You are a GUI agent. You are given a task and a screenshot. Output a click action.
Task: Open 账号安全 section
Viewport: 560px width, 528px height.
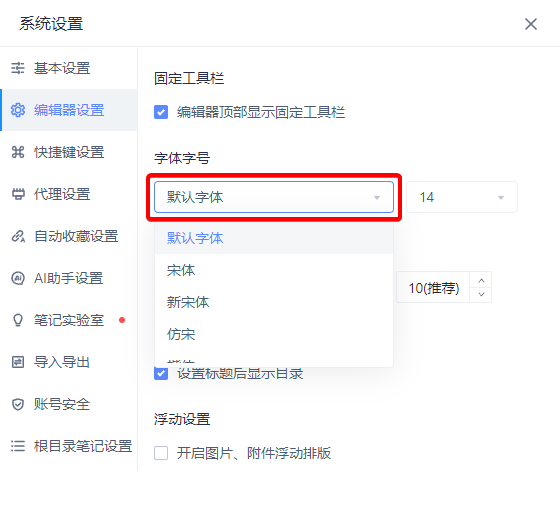[69, 404]
